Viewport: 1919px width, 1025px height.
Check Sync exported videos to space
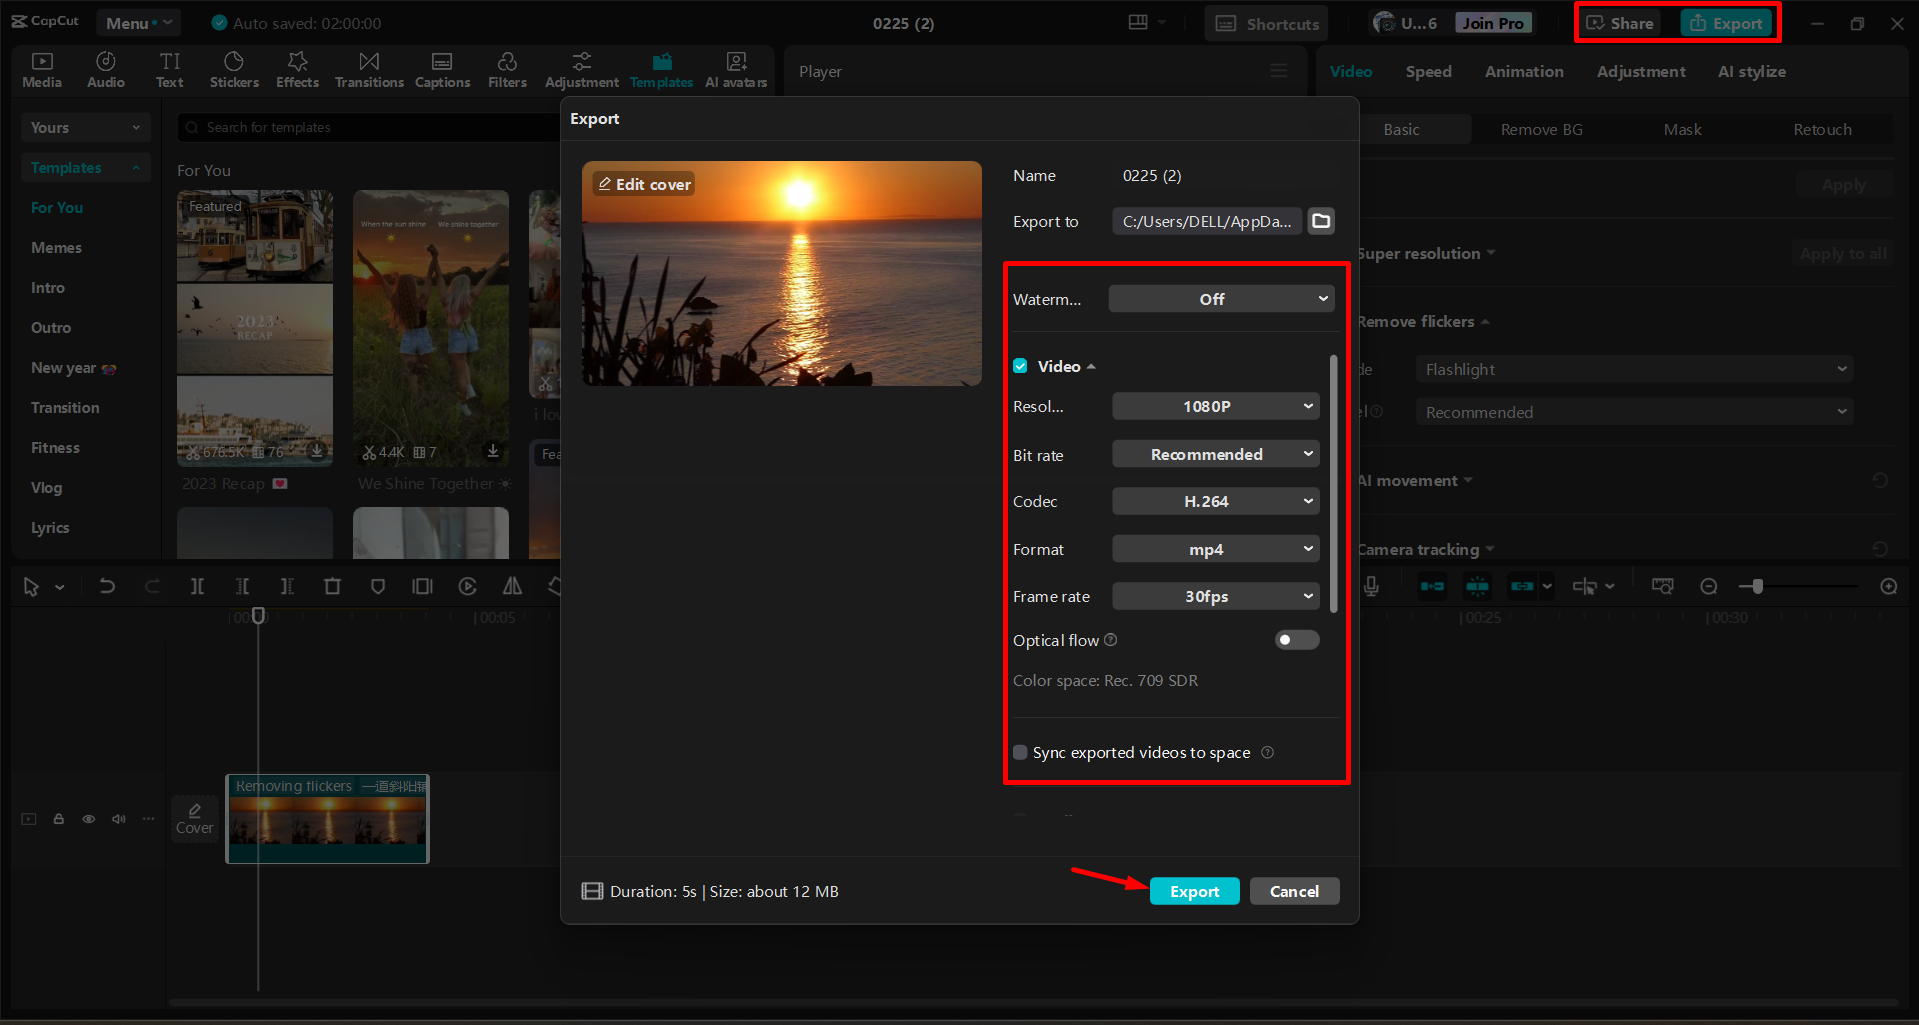pyautogui.click(x=1020, y=752)
